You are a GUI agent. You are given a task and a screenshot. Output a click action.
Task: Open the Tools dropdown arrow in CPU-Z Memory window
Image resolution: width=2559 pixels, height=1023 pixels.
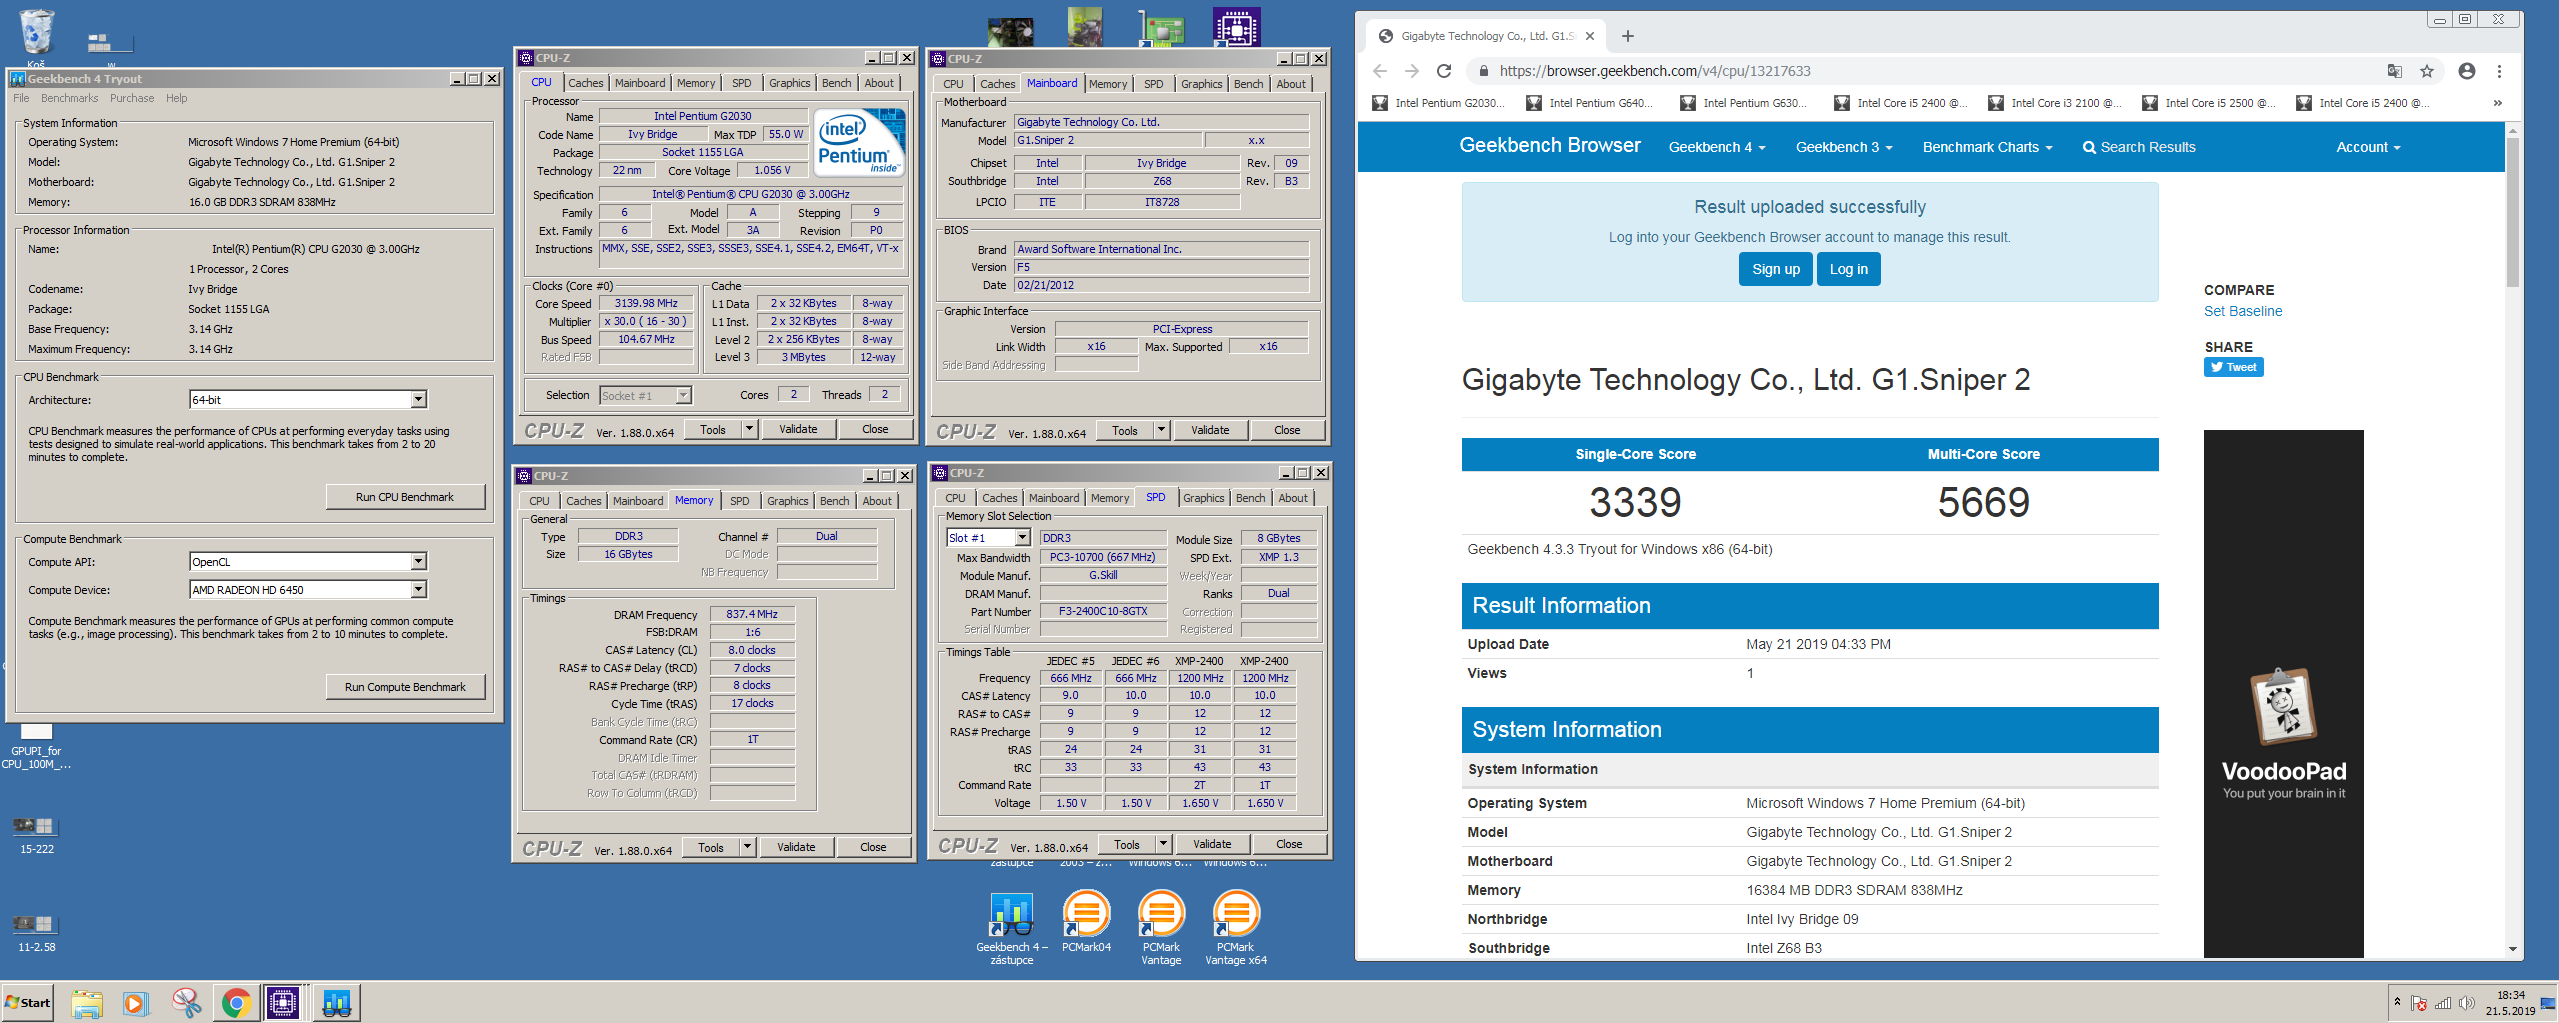tap(746, 847)
